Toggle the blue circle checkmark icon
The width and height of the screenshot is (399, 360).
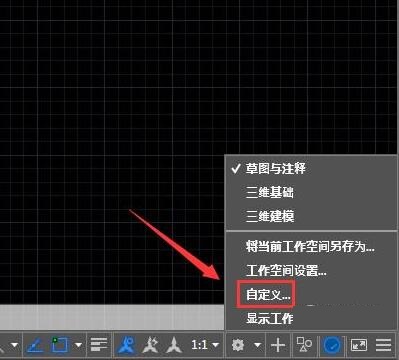[333, 345]
